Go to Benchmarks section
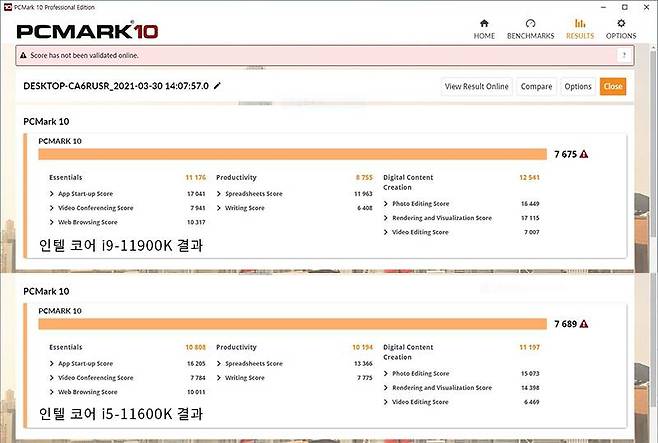 [530, 29]
